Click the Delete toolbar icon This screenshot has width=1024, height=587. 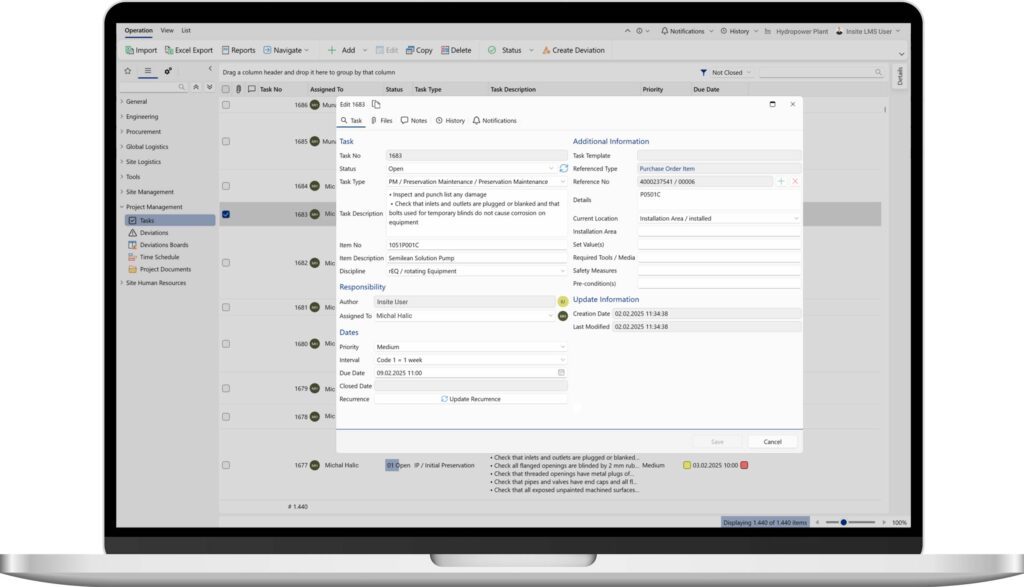coord(445,50)
